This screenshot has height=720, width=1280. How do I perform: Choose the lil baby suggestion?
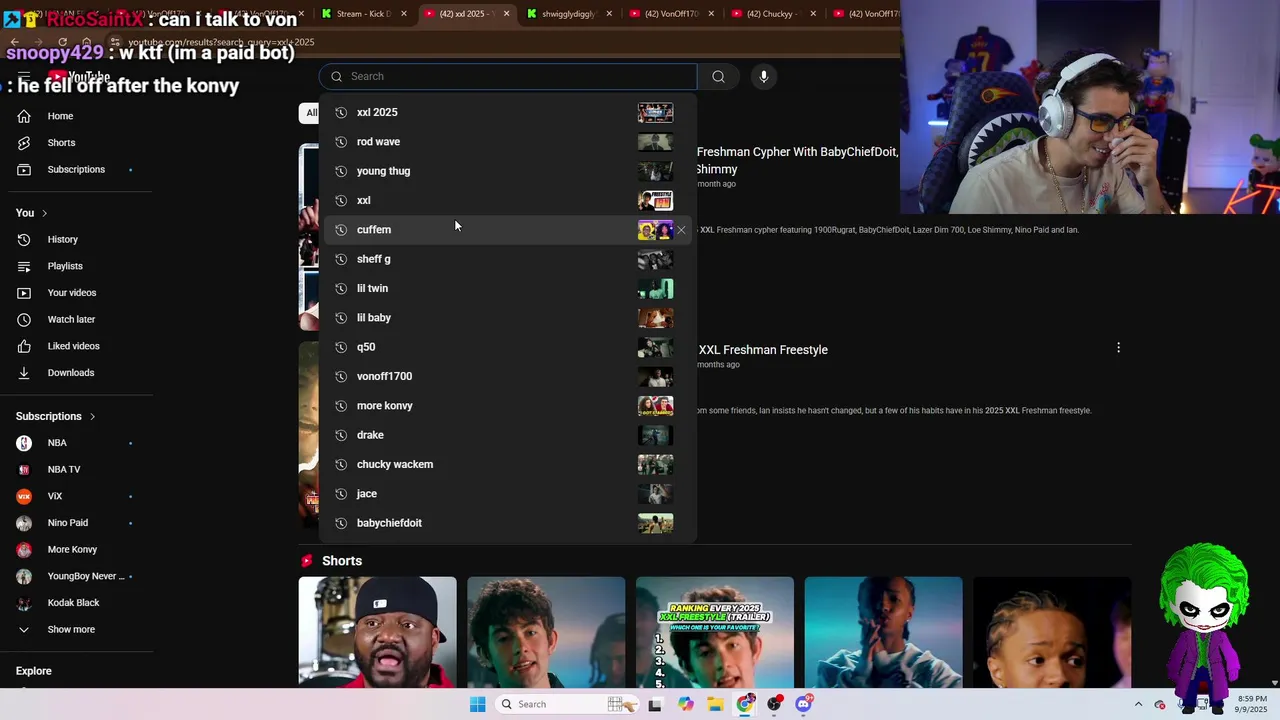point(507,318)
